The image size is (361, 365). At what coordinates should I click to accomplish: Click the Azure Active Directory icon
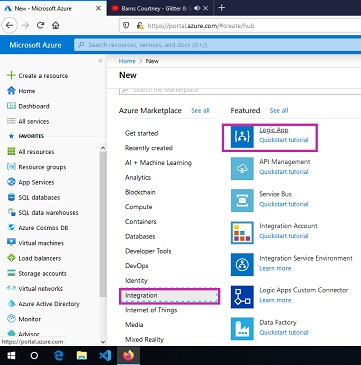pos(11,304)
